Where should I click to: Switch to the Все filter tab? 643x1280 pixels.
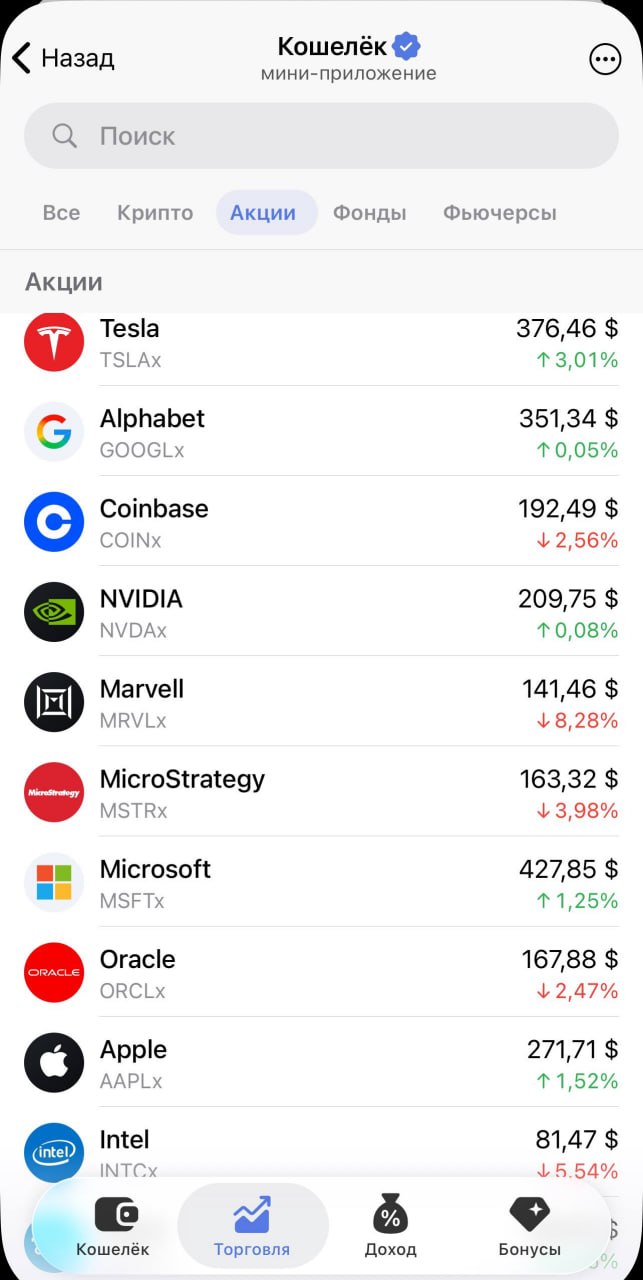click(61, 213)
